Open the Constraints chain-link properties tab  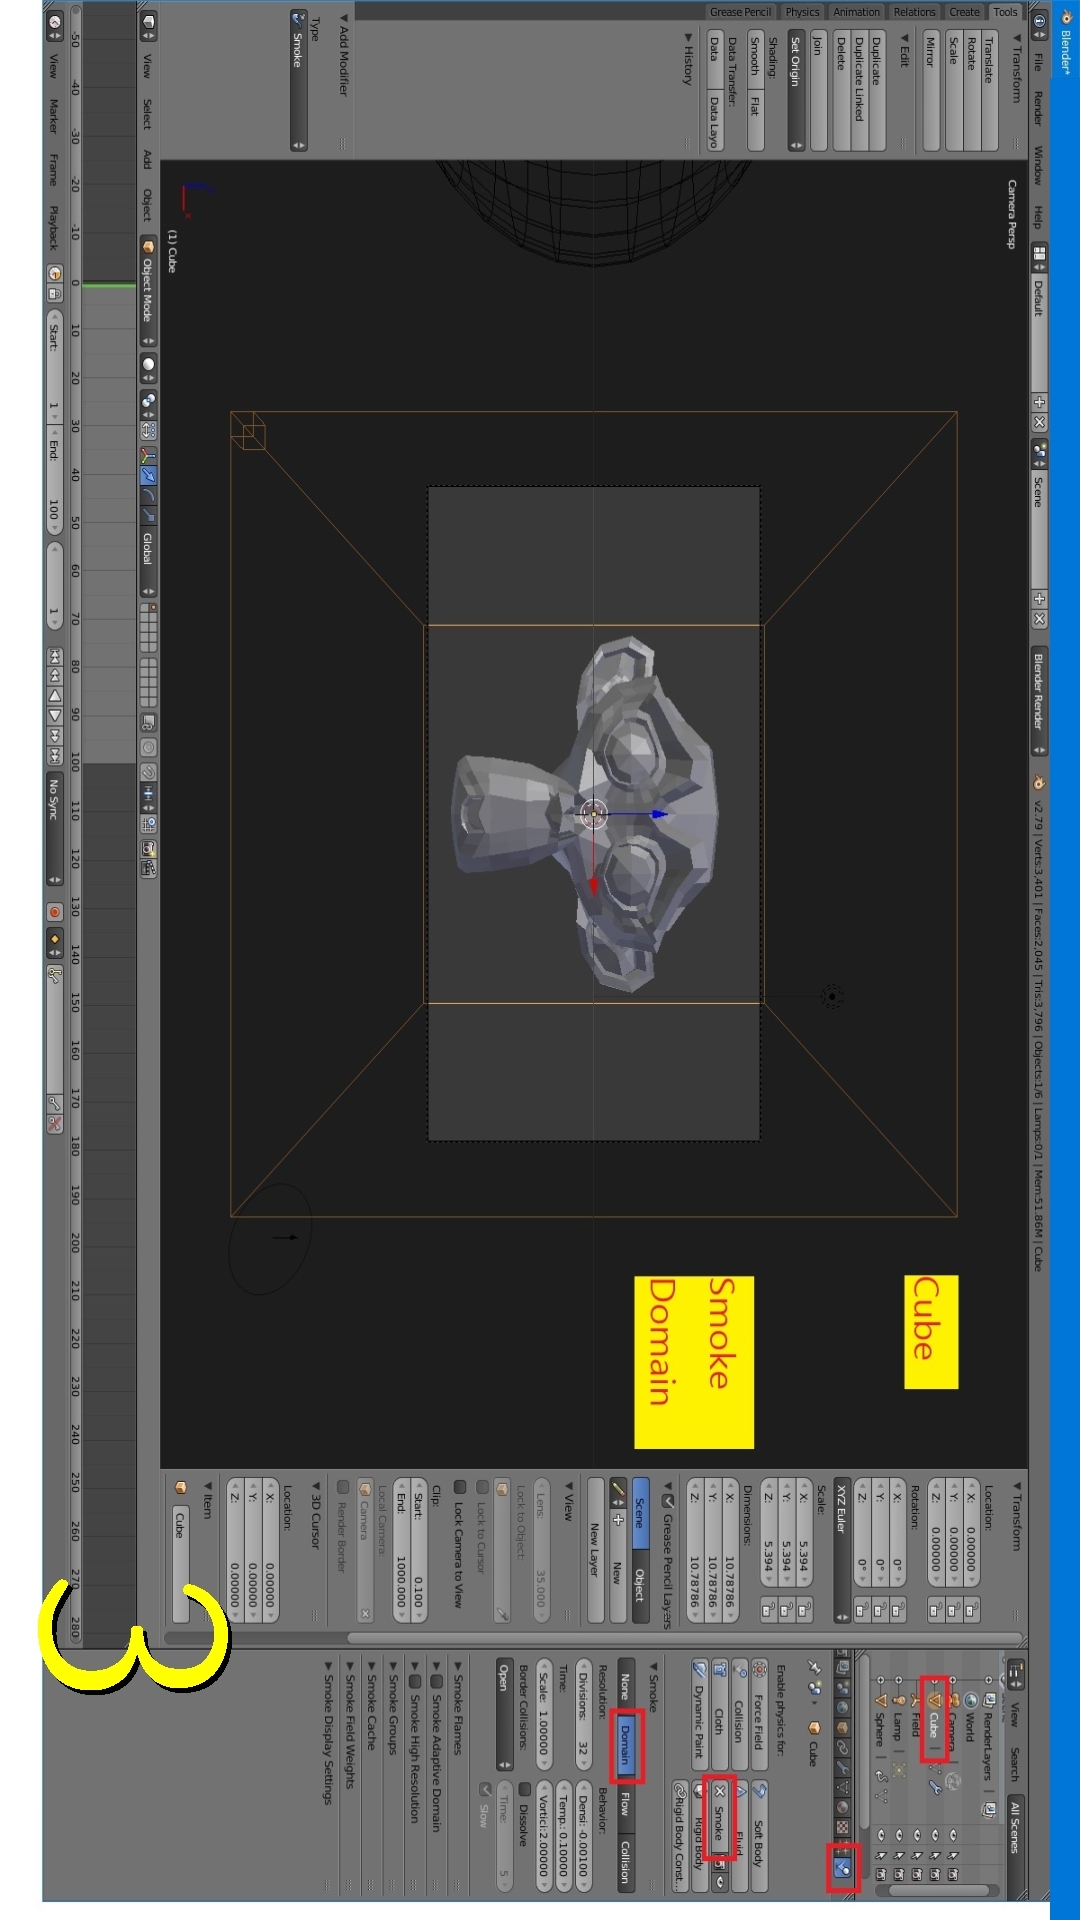842,1748
